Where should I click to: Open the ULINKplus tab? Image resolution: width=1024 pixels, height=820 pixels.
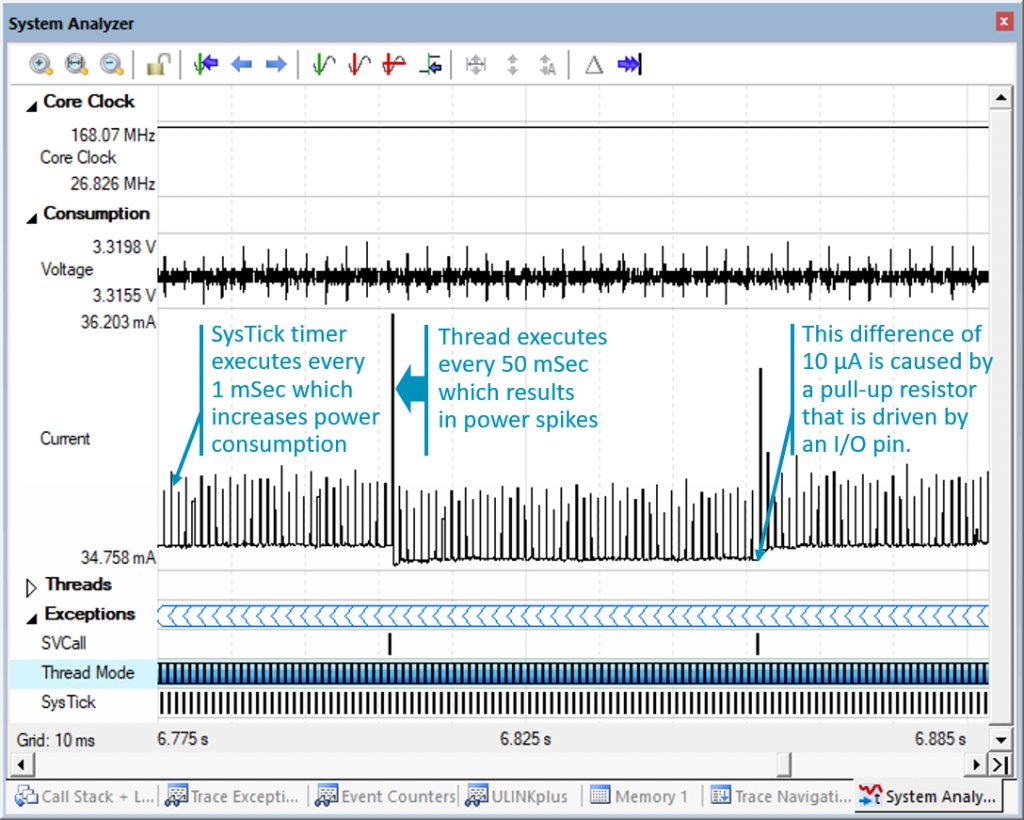[x=517, y=796]
